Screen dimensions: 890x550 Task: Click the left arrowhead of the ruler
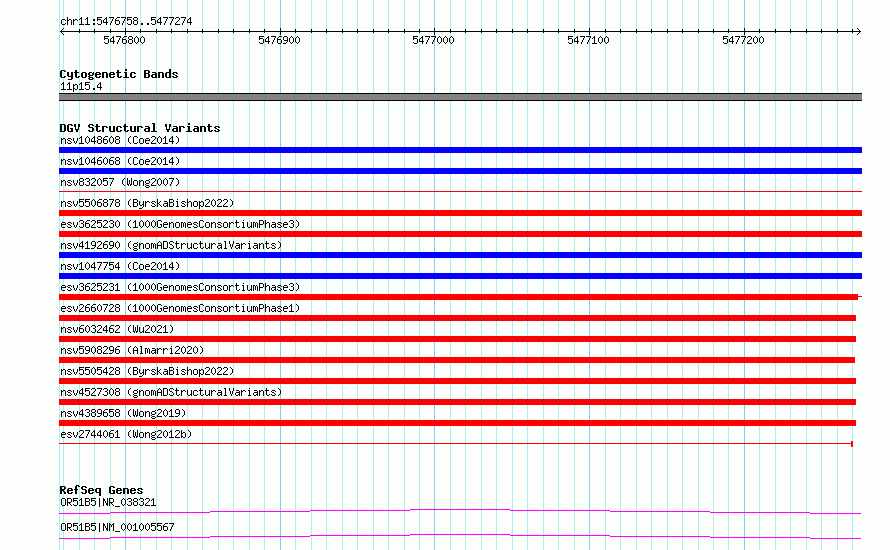62,32
